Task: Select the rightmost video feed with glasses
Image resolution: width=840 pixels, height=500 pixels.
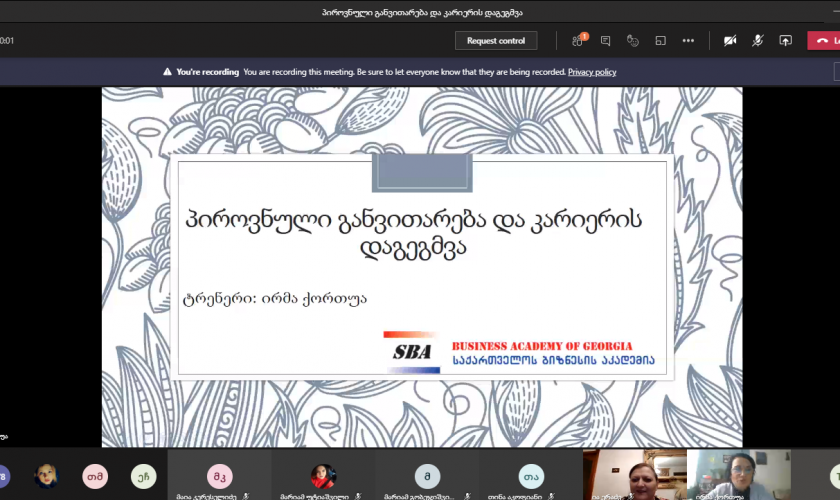Action: click(738, 473)
